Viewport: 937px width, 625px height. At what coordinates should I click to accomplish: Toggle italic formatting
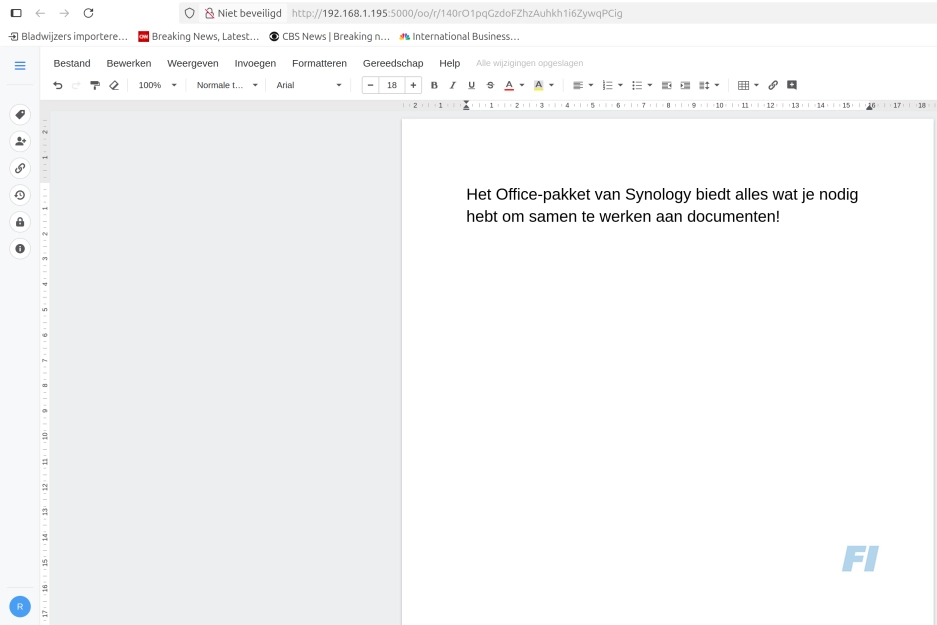pos(453,85)
